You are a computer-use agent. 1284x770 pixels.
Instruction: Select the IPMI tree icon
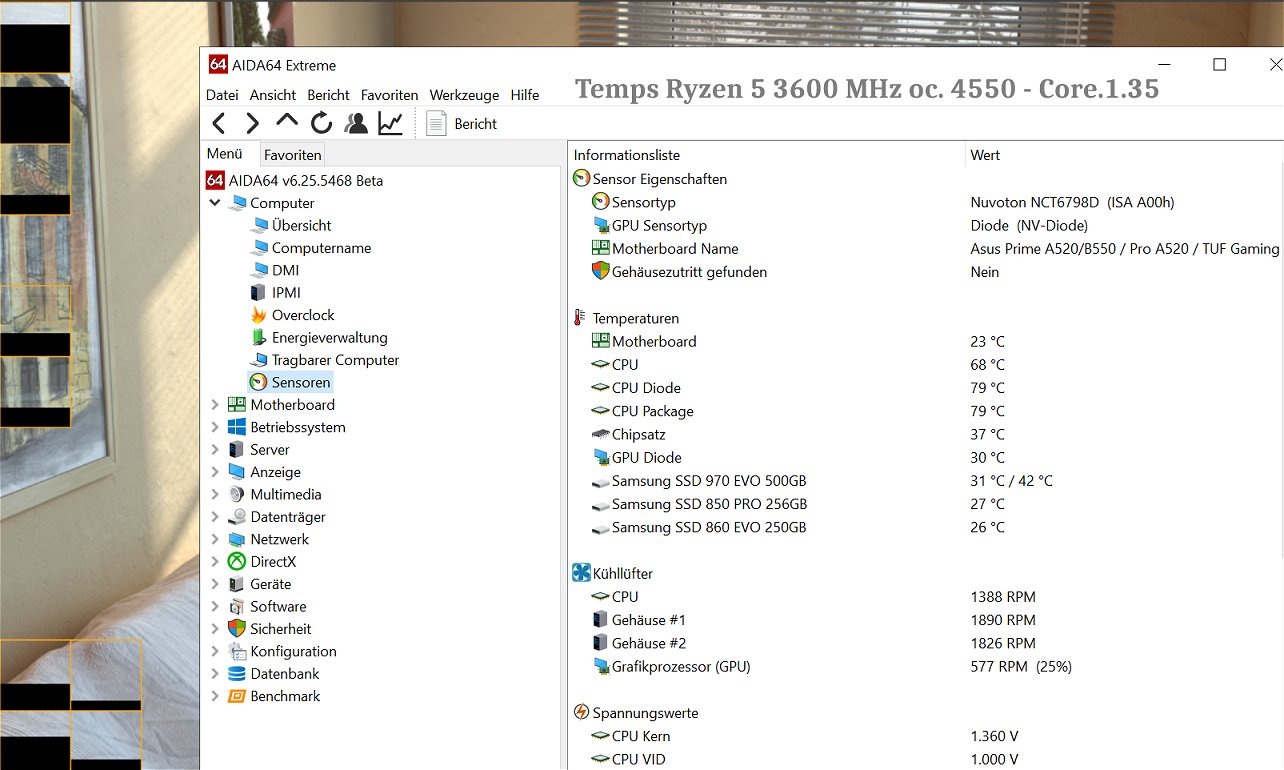(x=258, y=293)
